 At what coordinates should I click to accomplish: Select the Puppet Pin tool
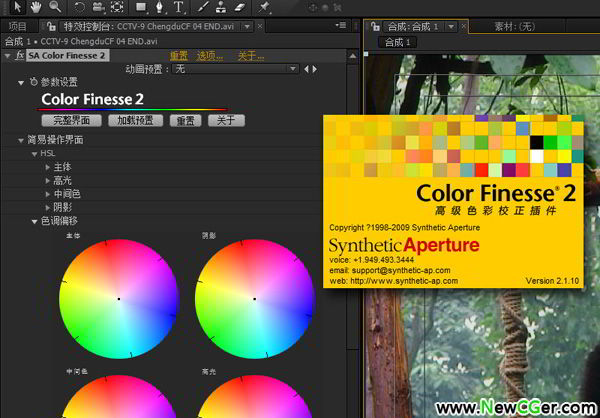coord(263,7)
